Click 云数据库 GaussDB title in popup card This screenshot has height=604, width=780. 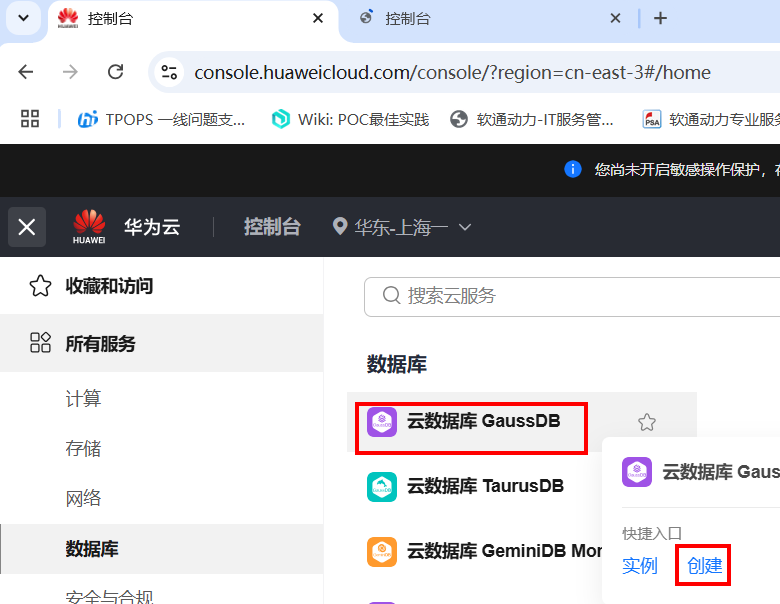(x=721, y=472)
